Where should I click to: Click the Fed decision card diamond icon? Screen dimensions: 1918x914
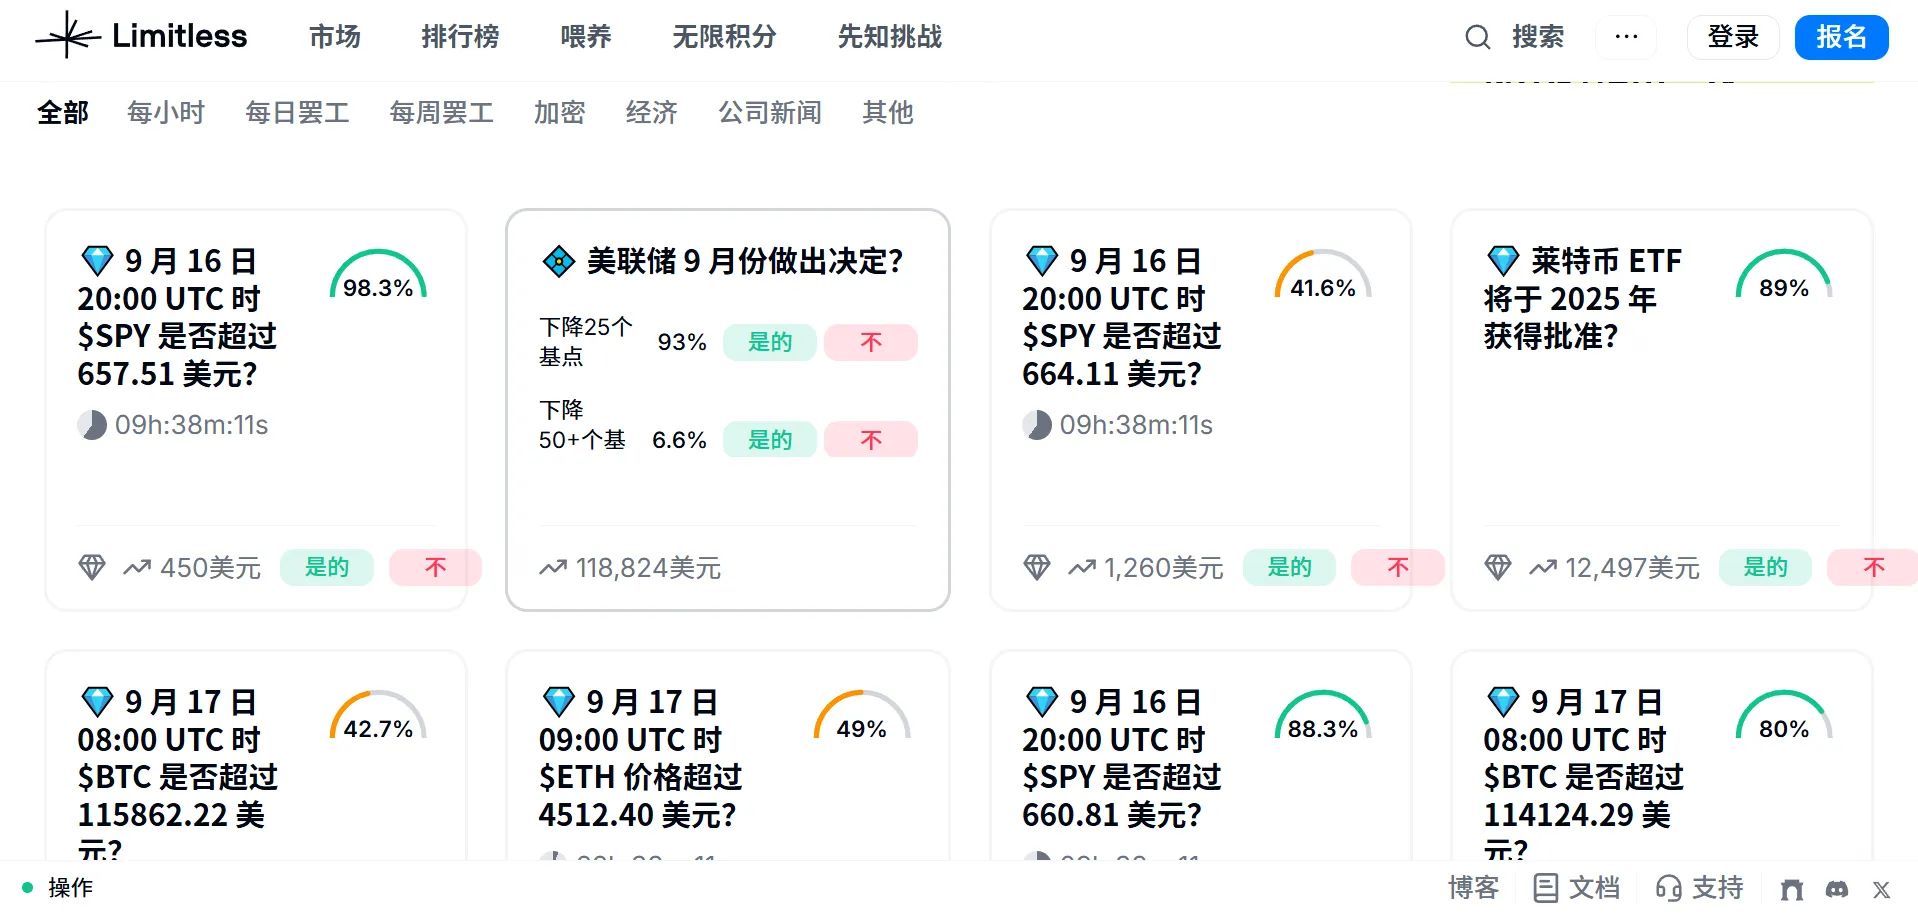tap(558, 261)
